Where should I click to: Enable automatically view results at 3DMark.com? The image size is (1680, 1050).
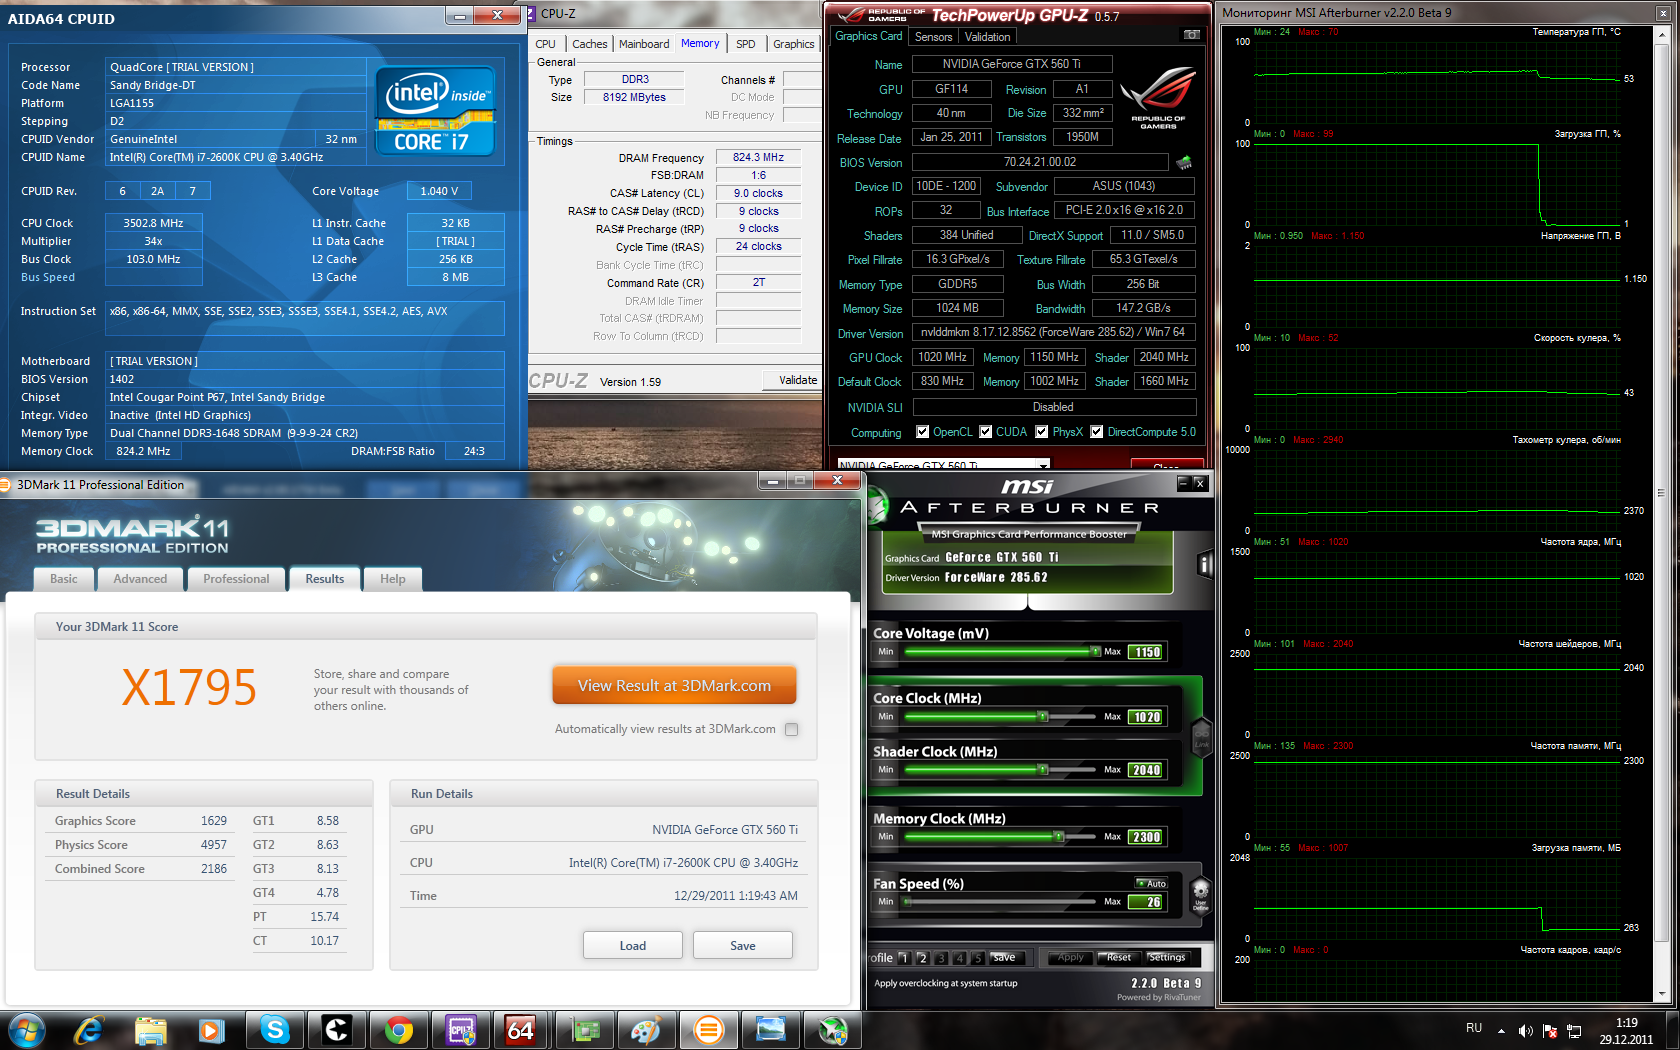pos(792,729)
